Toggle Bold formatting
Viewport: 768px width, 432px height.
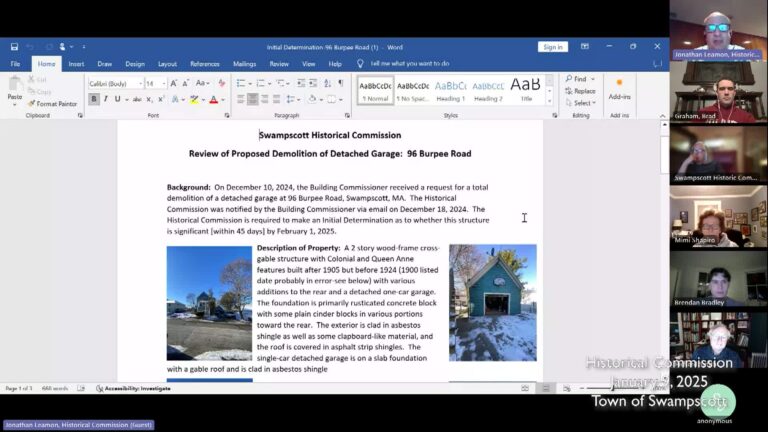point(95,99)
